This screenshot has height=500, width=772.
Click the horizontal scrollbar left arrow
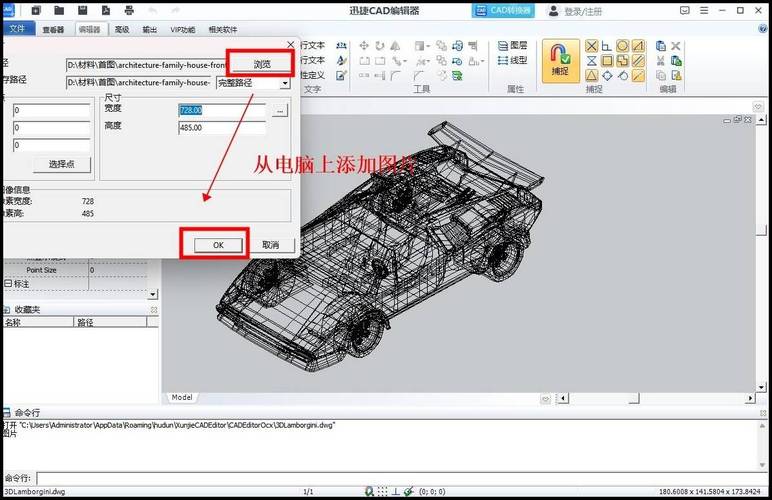click(563, 398)
